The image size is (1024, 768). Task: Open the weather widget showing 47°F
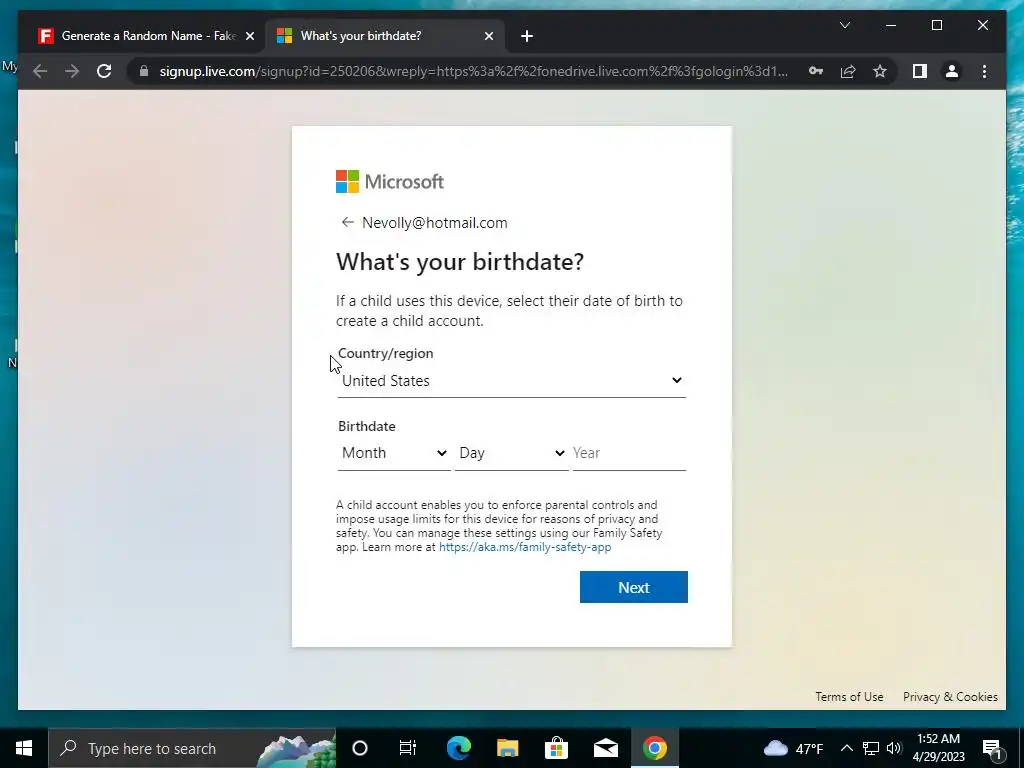pos(793,748)
